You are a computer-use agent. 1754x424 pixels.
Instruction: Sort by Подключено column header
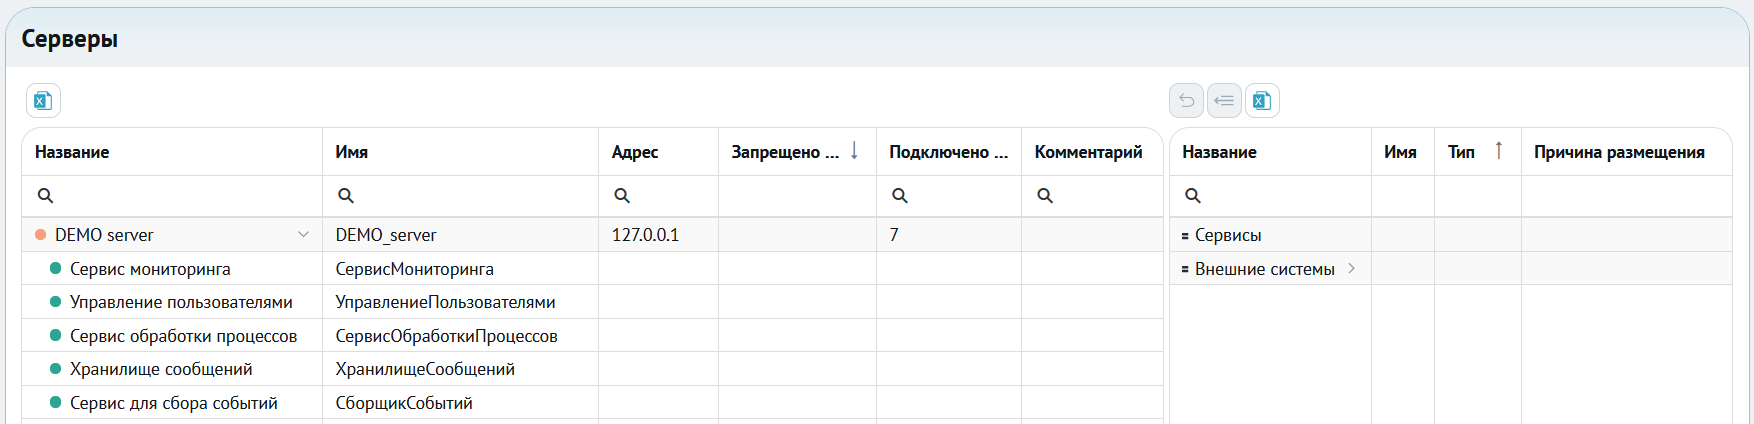pyautogui.click(x=949, y=152)
